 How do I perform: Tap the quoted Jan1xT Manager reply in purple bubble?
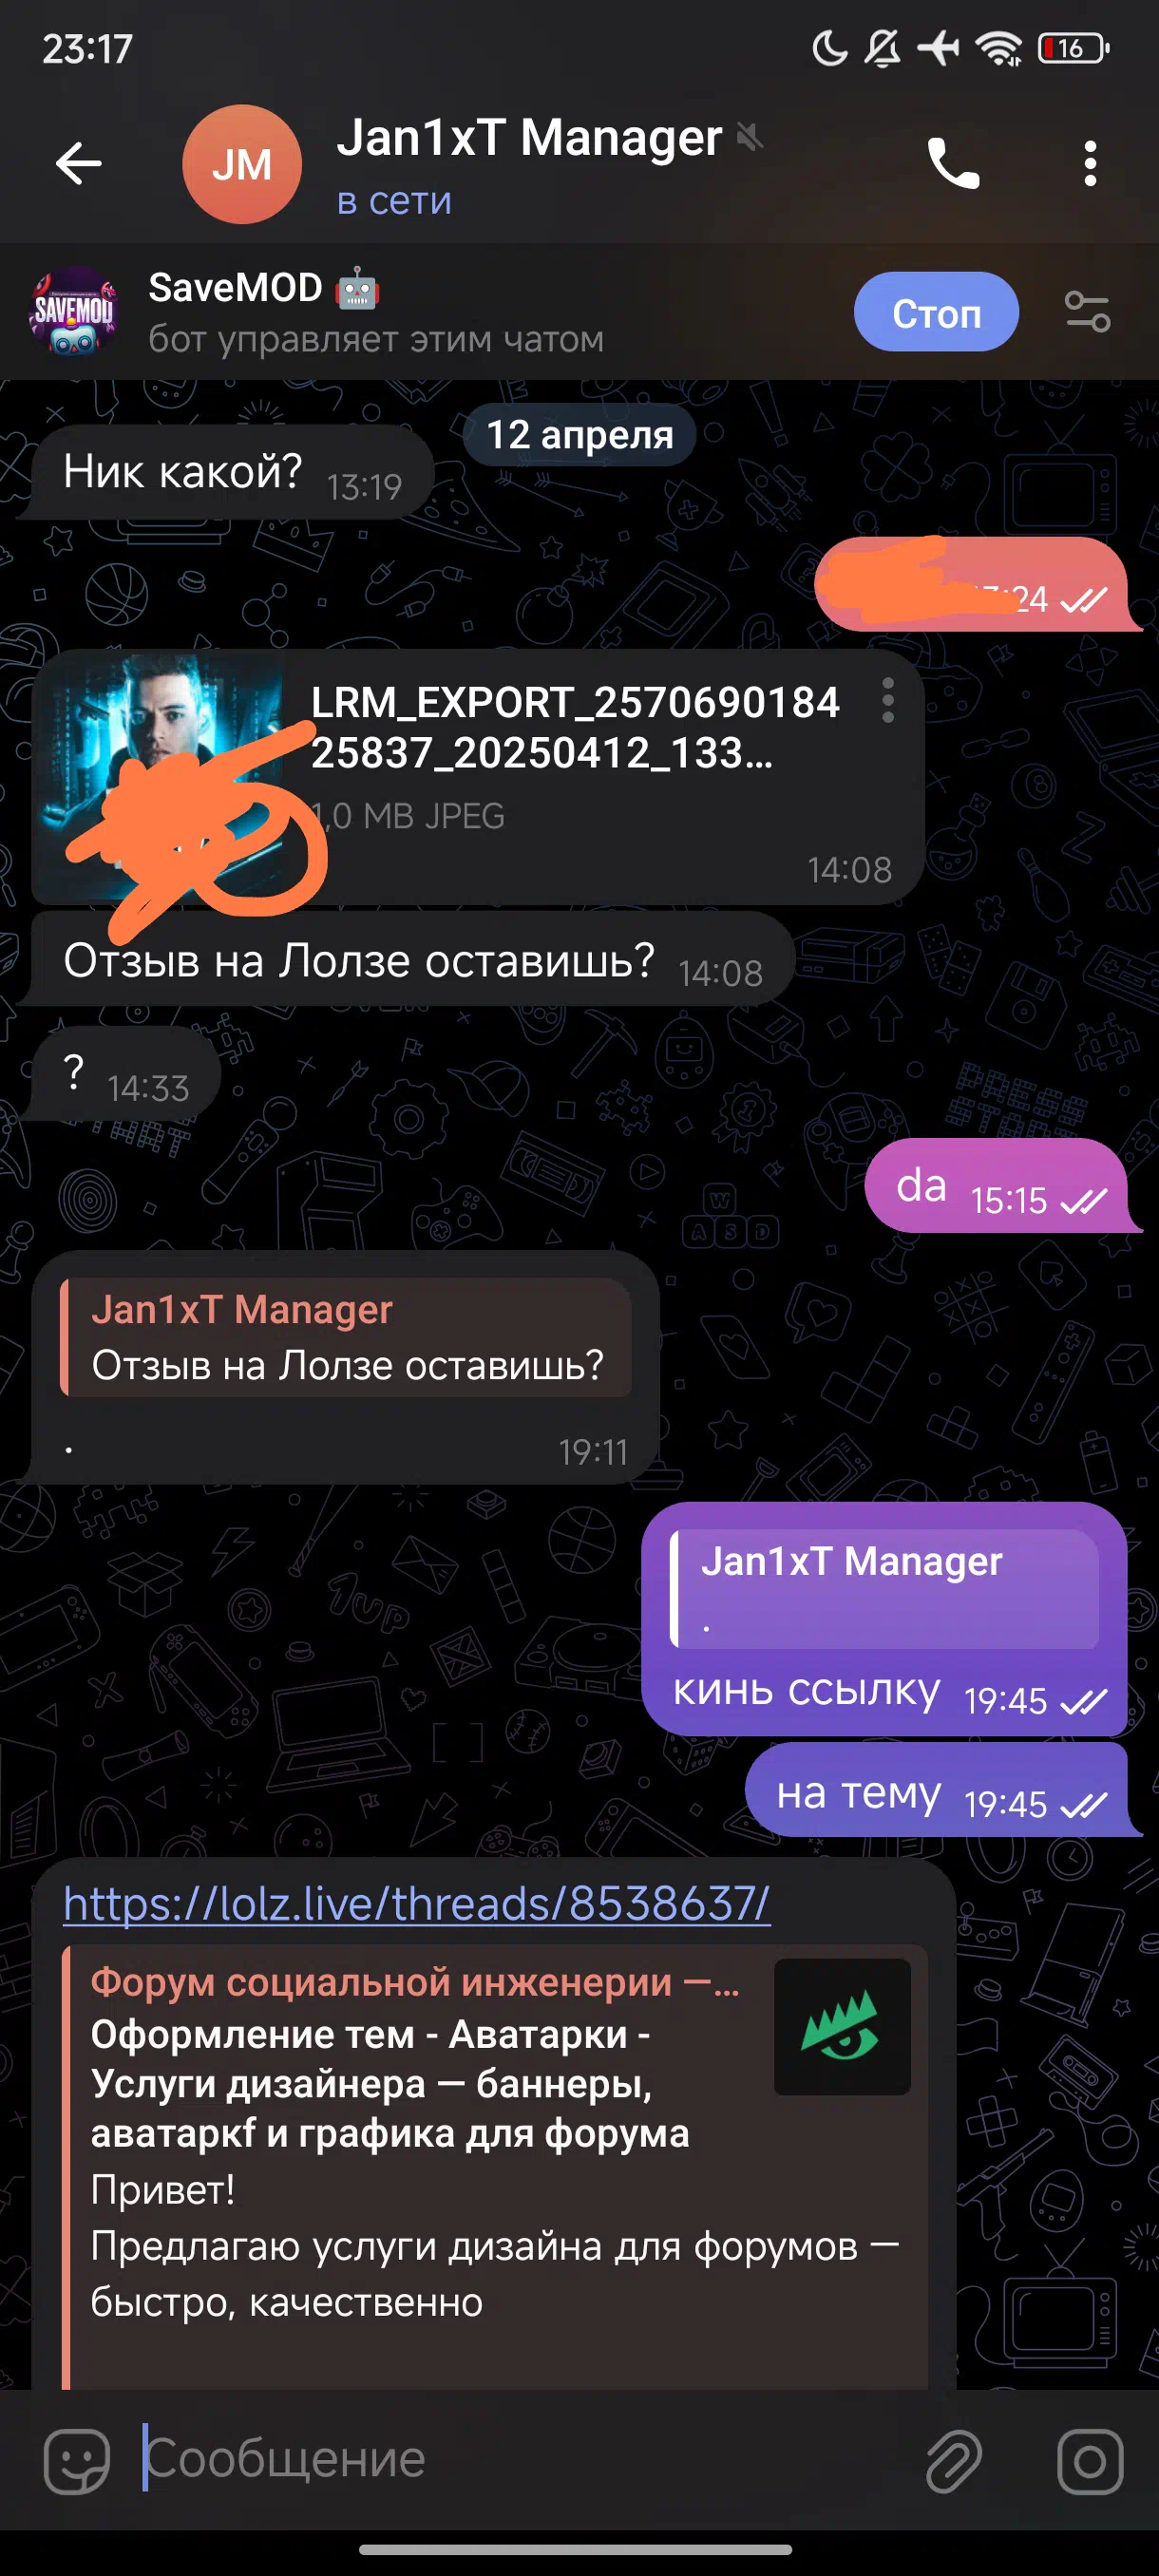[x=884, y=1588]
